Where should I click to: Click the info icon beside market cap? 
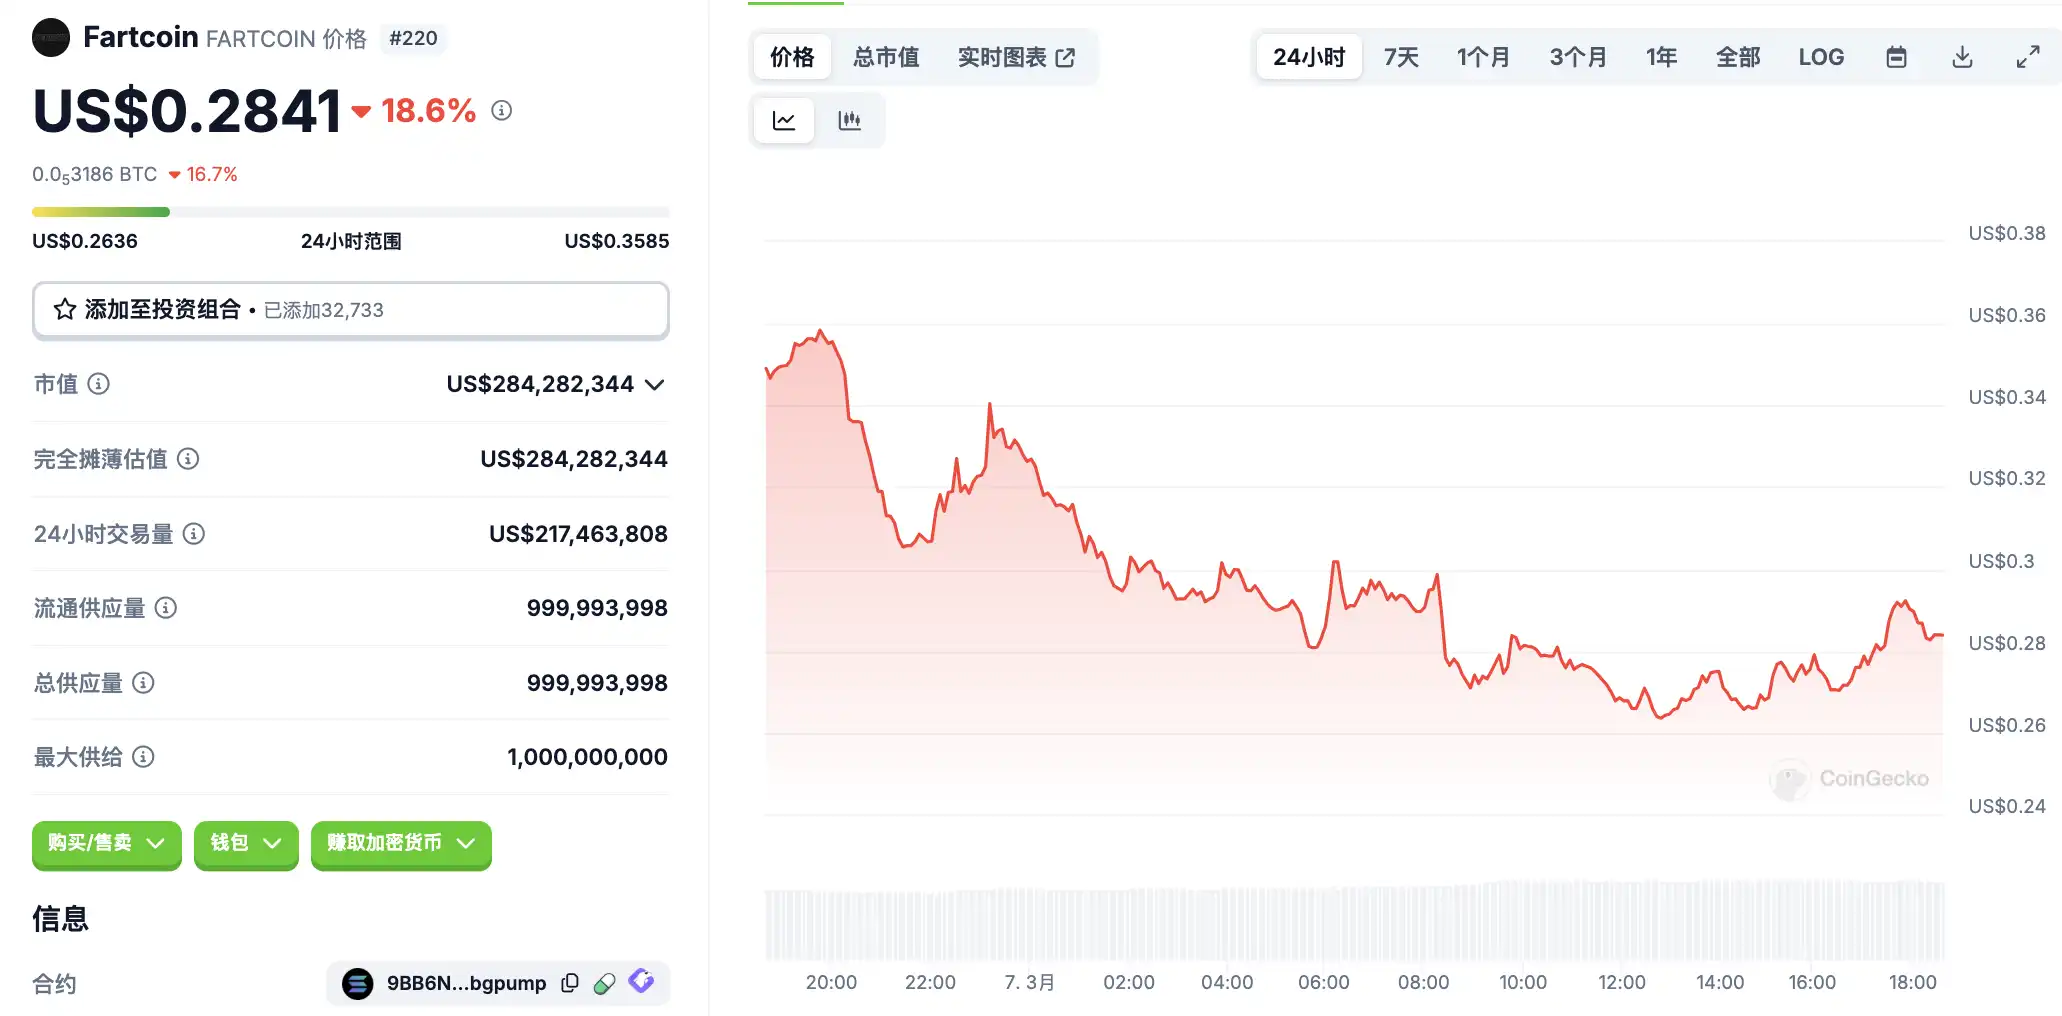[x=98, y=384]
